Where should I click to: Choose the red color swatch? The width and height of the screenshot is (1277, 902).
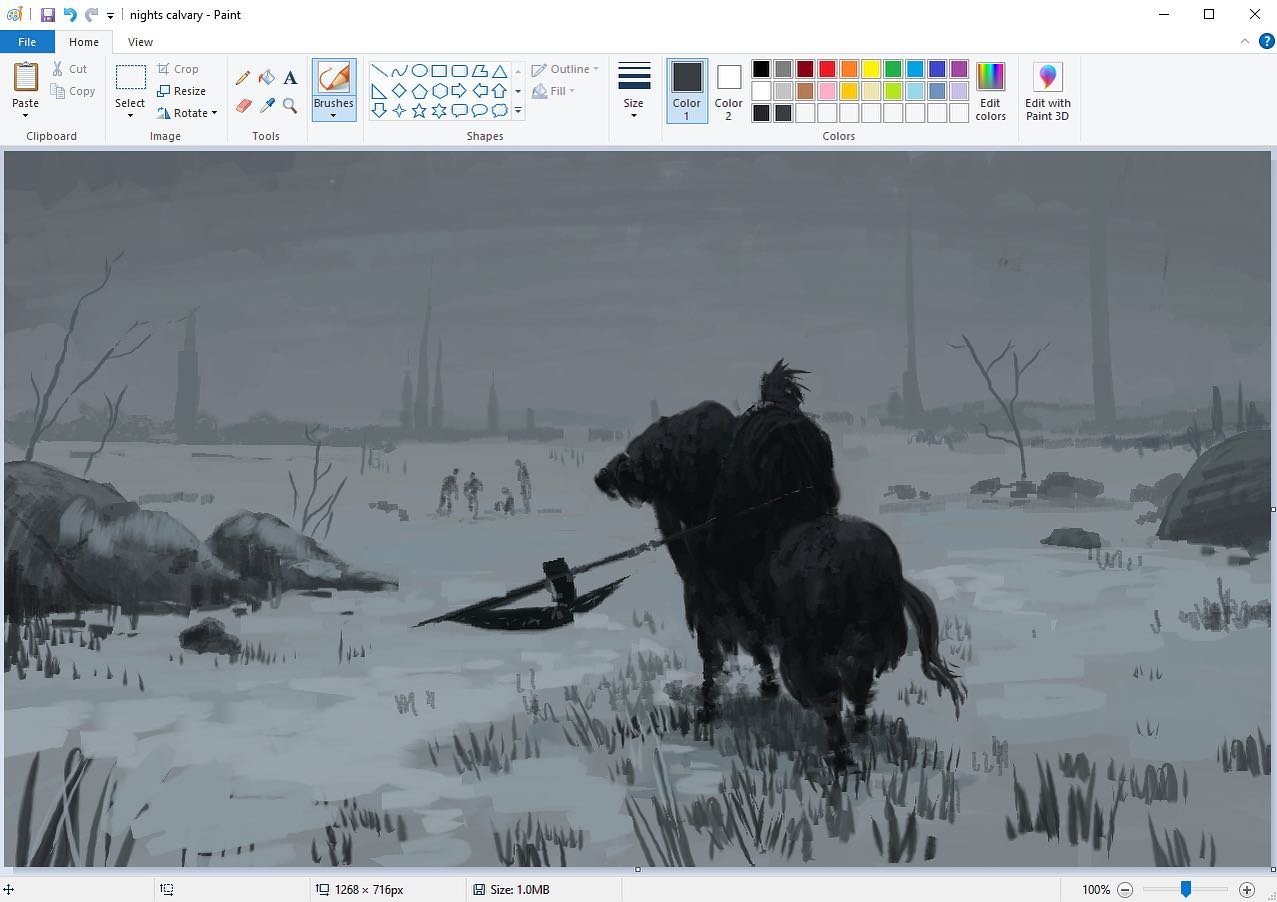pyautogui.click(x=827, y=69)
